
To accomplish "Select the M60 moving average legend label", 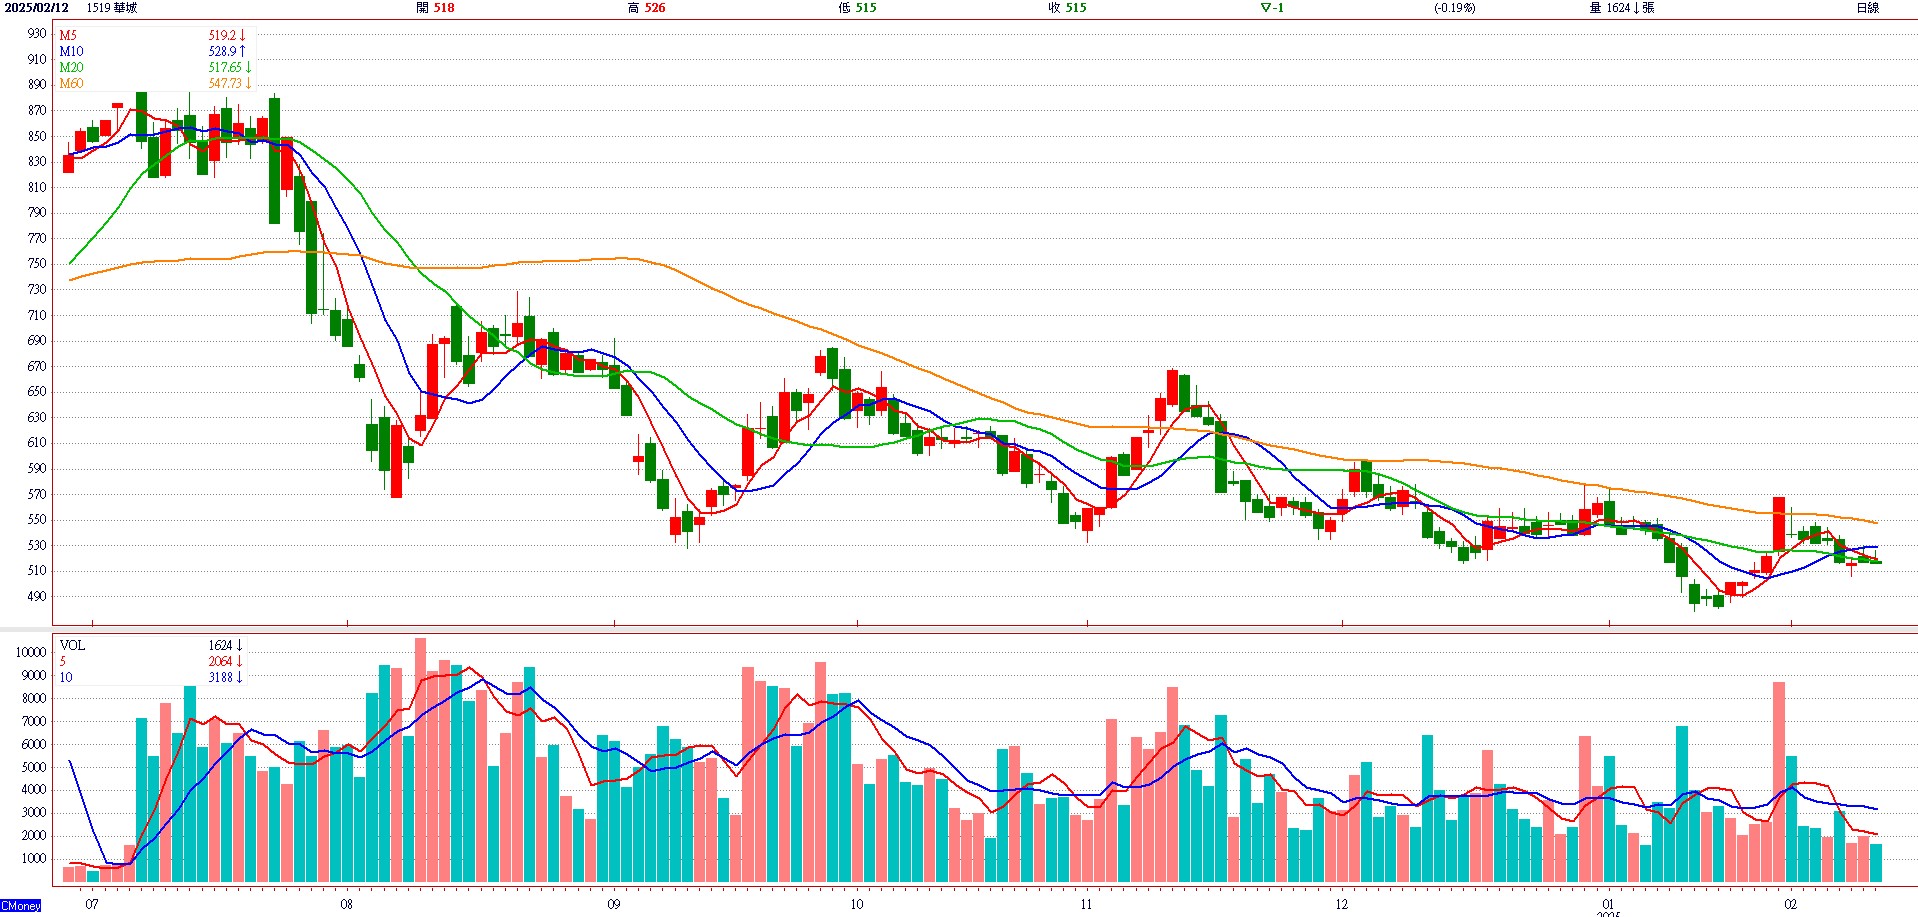I will [x=71, y=83].
